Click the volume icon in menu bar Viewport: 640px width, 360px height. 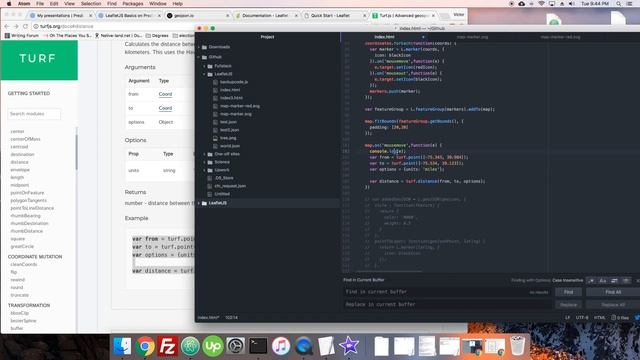[x=572, y=4]
